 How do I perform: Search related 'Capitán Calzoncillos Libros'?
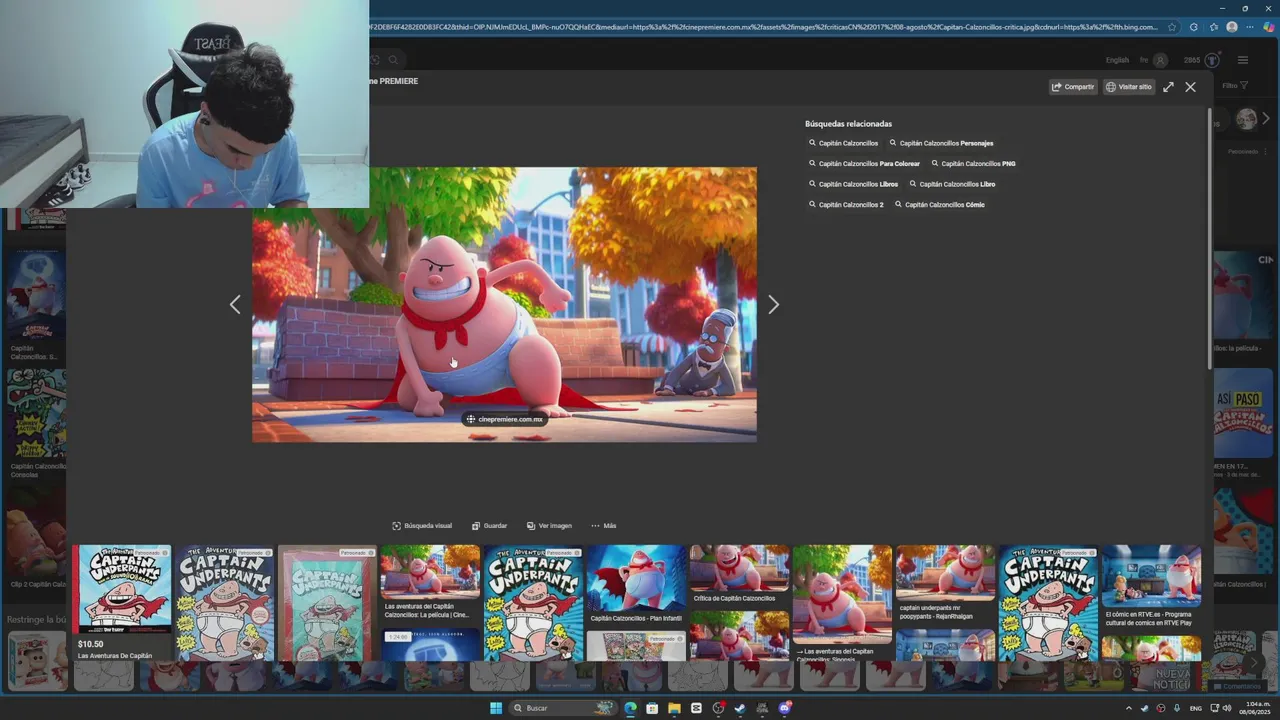coord(853,184)
